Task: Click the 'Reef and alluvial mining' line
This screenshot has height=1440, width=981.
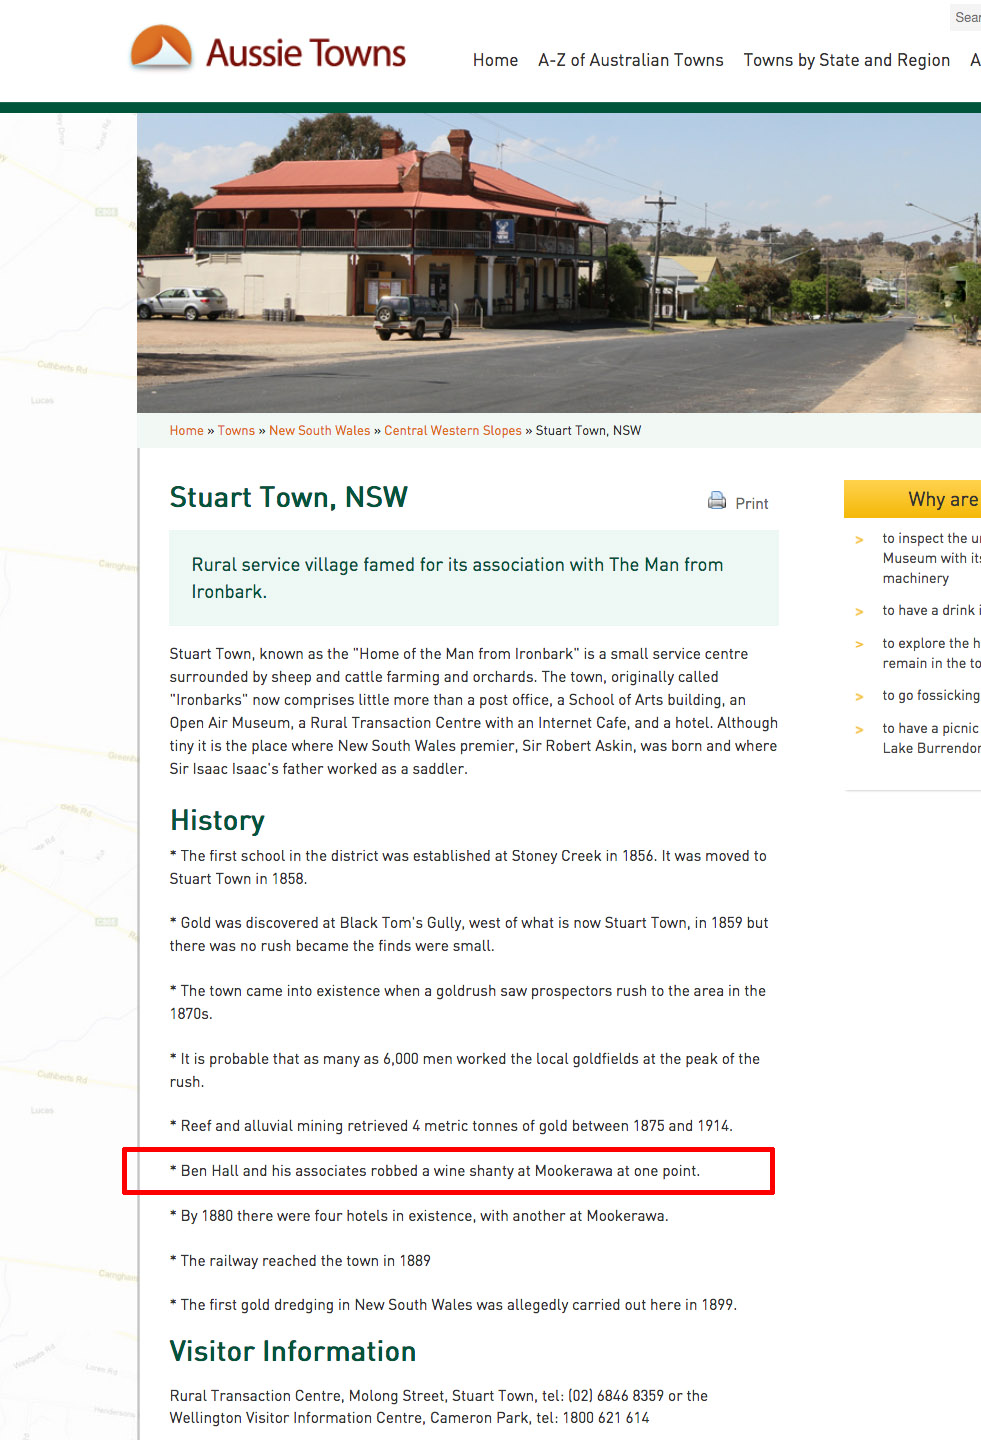Action: coord(451,1126)
